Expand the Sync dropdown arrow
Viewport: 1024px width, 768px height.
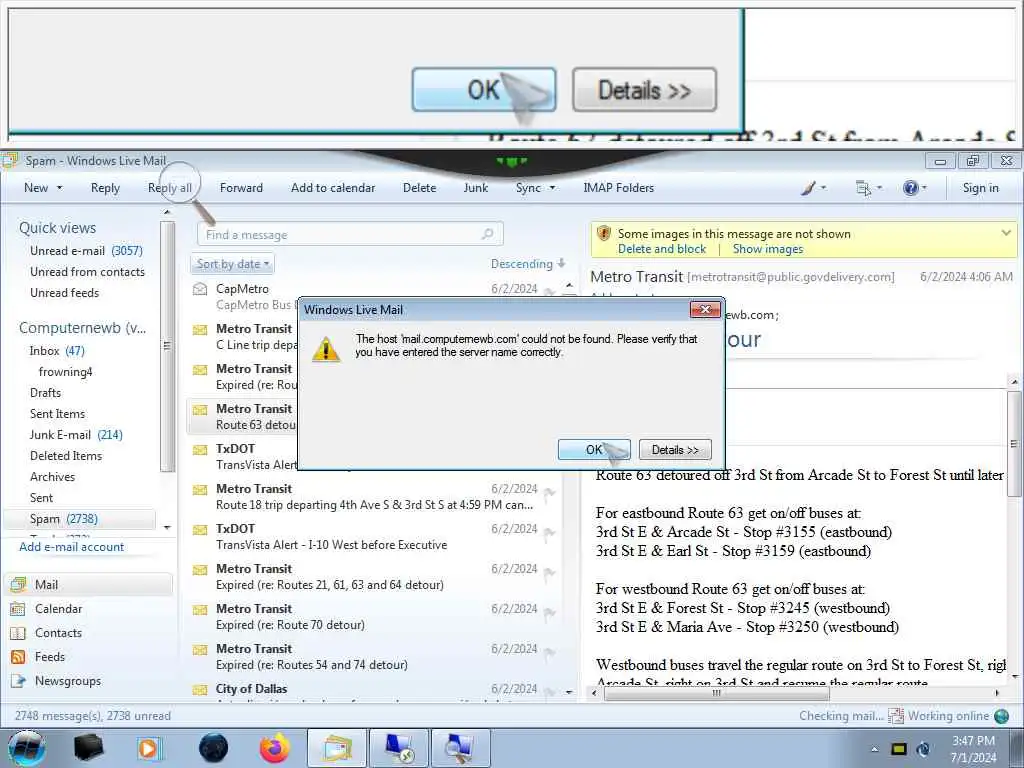point(552,188)
